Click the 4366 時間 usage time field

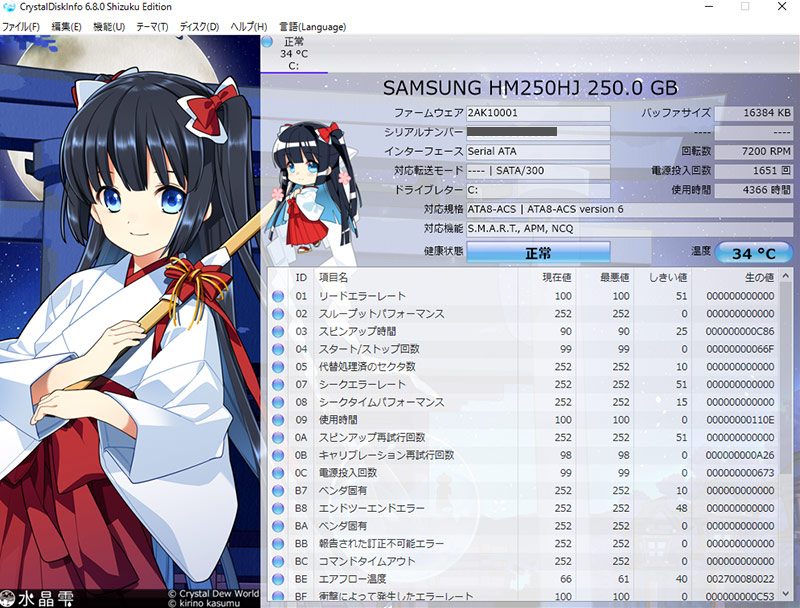(x=754, y=190)
